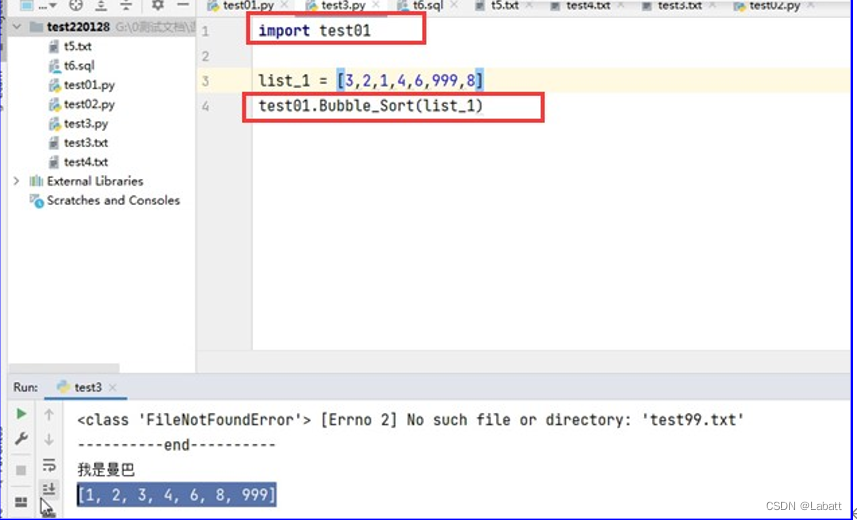Click the sorted list '[1, 2, 3, 4, 6, 8, 999]' output

pyautogui.click(x=177, y=494)
